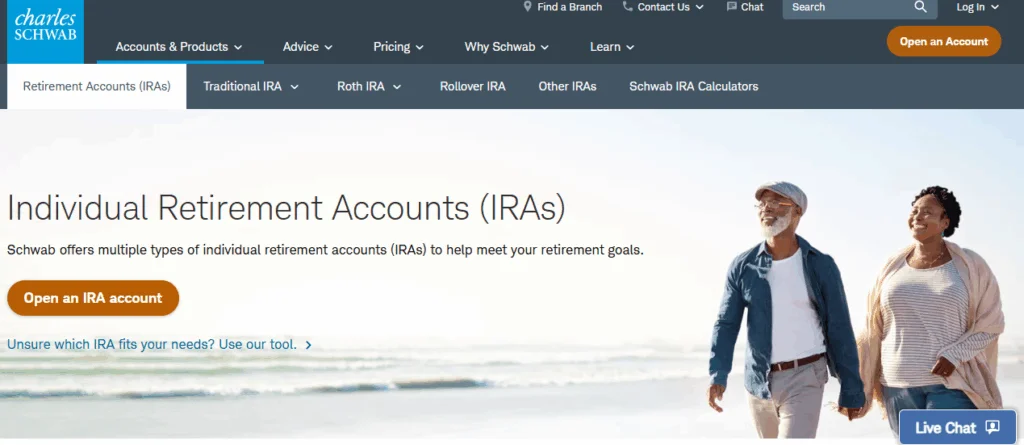
Task: Select the Retirement Accounts (IRAs) tab
Action: pyautogui.click(x=97, y=87)
